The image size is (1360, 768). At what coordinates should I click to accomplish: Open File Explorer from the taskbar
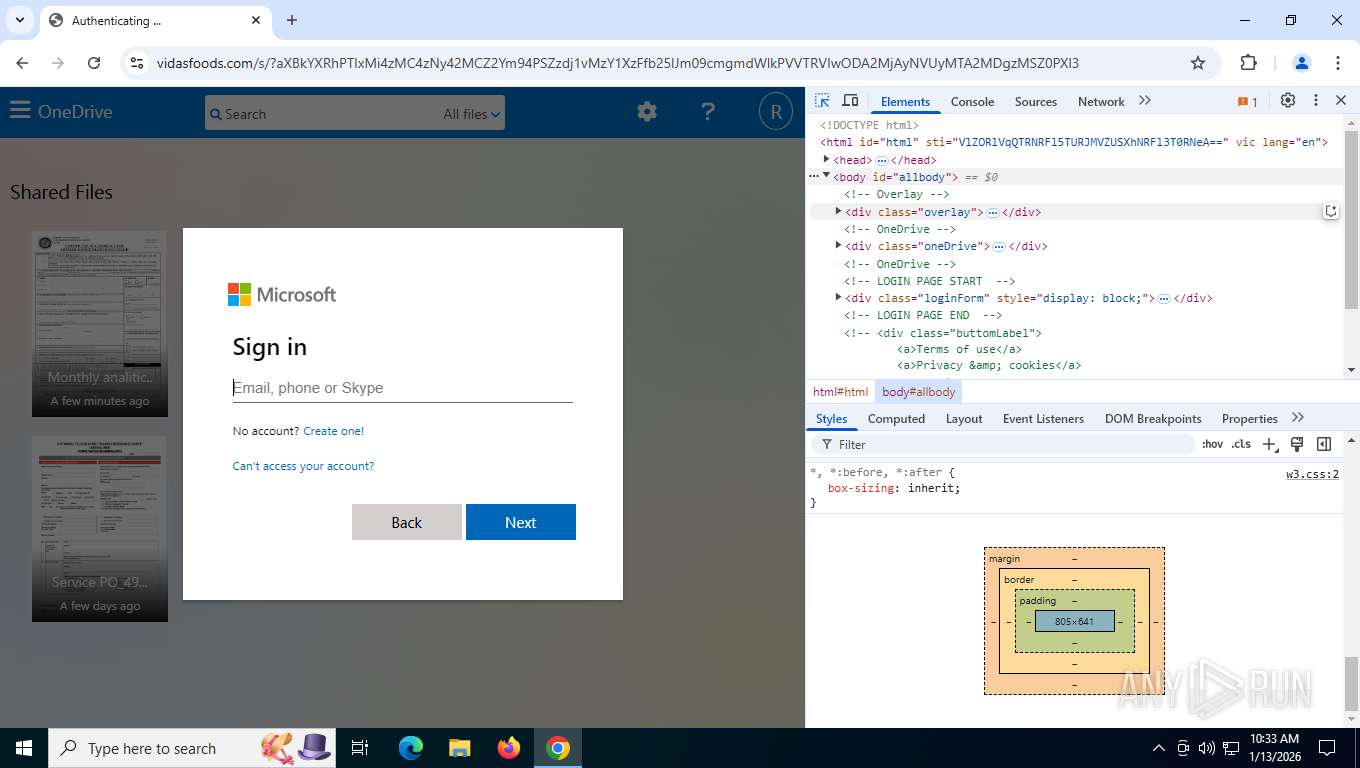point(459,748)
